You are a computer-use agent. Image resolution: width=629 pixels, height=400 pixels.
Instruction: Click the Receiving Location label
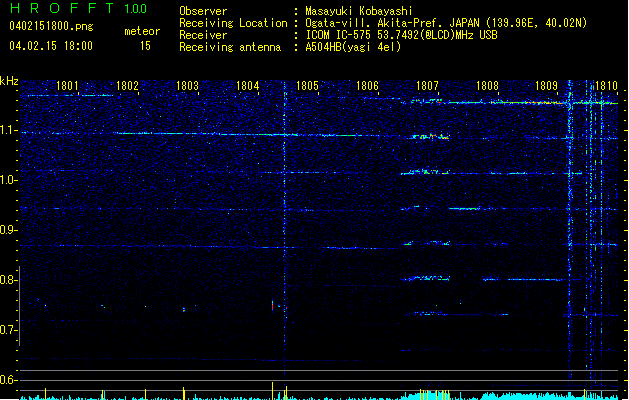(x=233, y=23)
